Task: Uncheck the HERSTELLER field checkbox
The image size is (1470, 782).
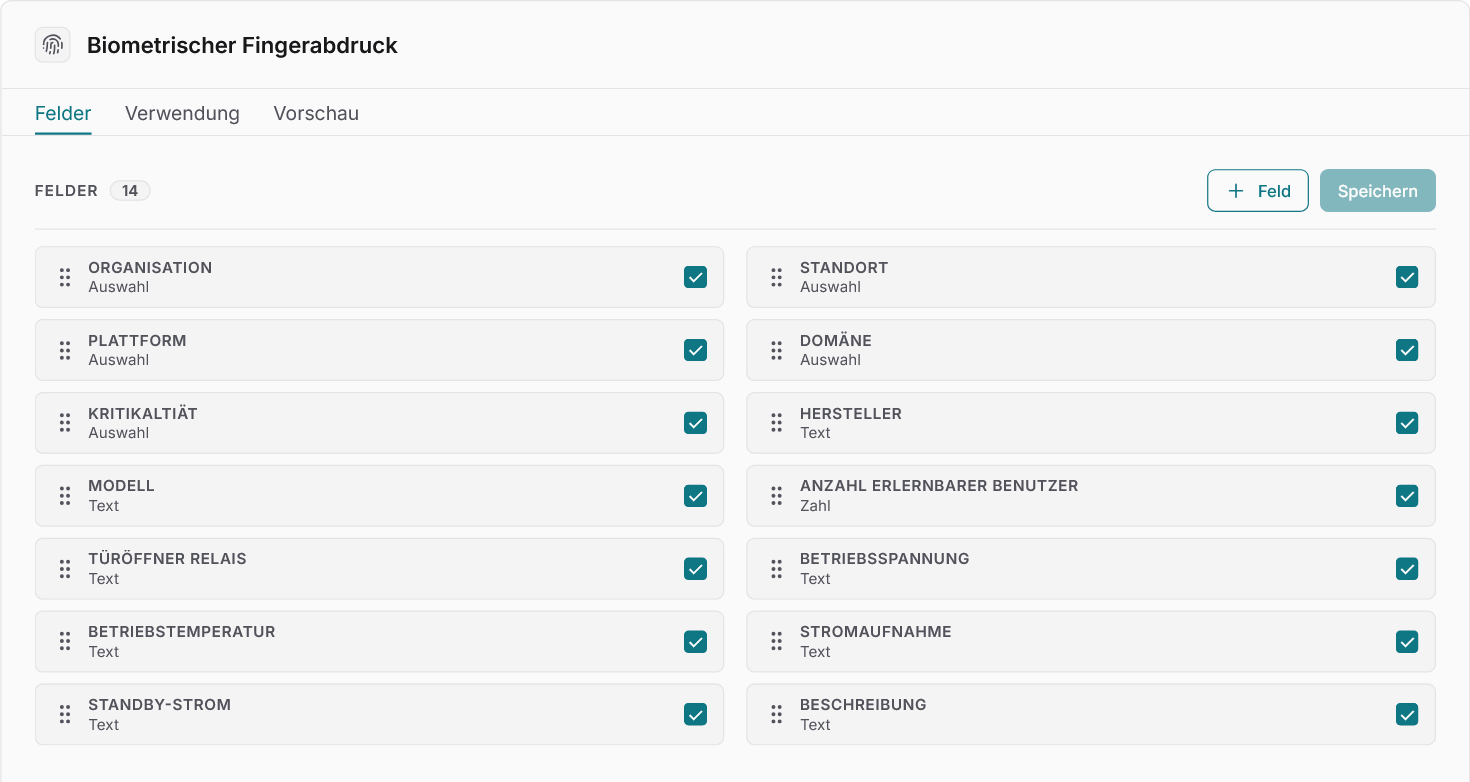Action: point(1407,423)
